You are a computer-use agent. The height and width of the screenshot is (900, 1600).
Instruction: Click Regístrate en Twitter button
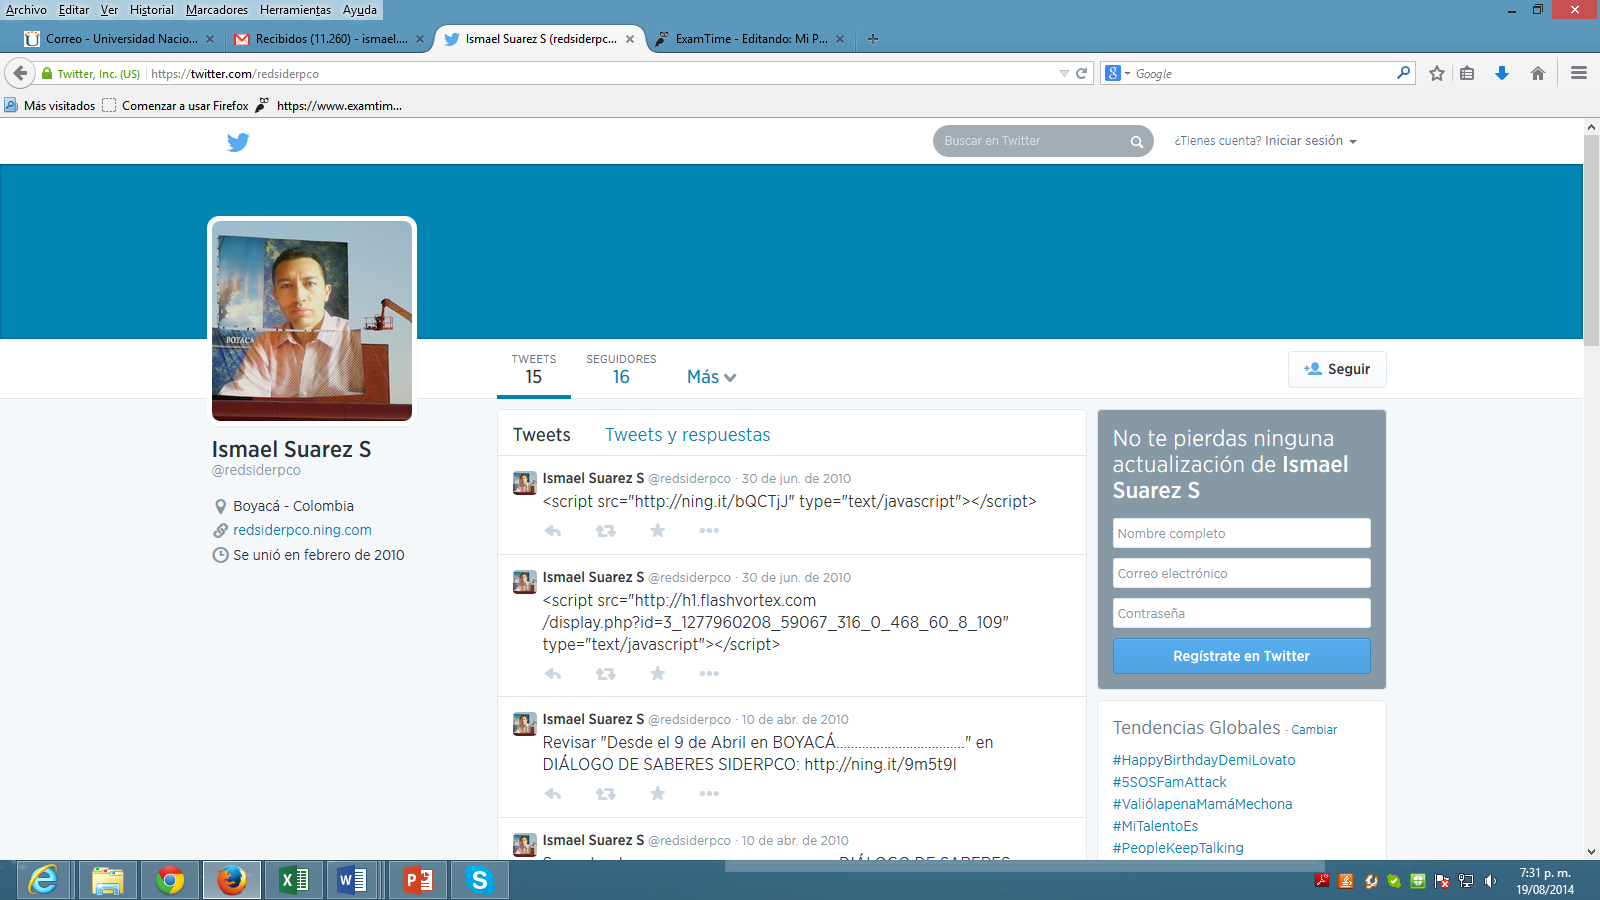pos(1241,656)
